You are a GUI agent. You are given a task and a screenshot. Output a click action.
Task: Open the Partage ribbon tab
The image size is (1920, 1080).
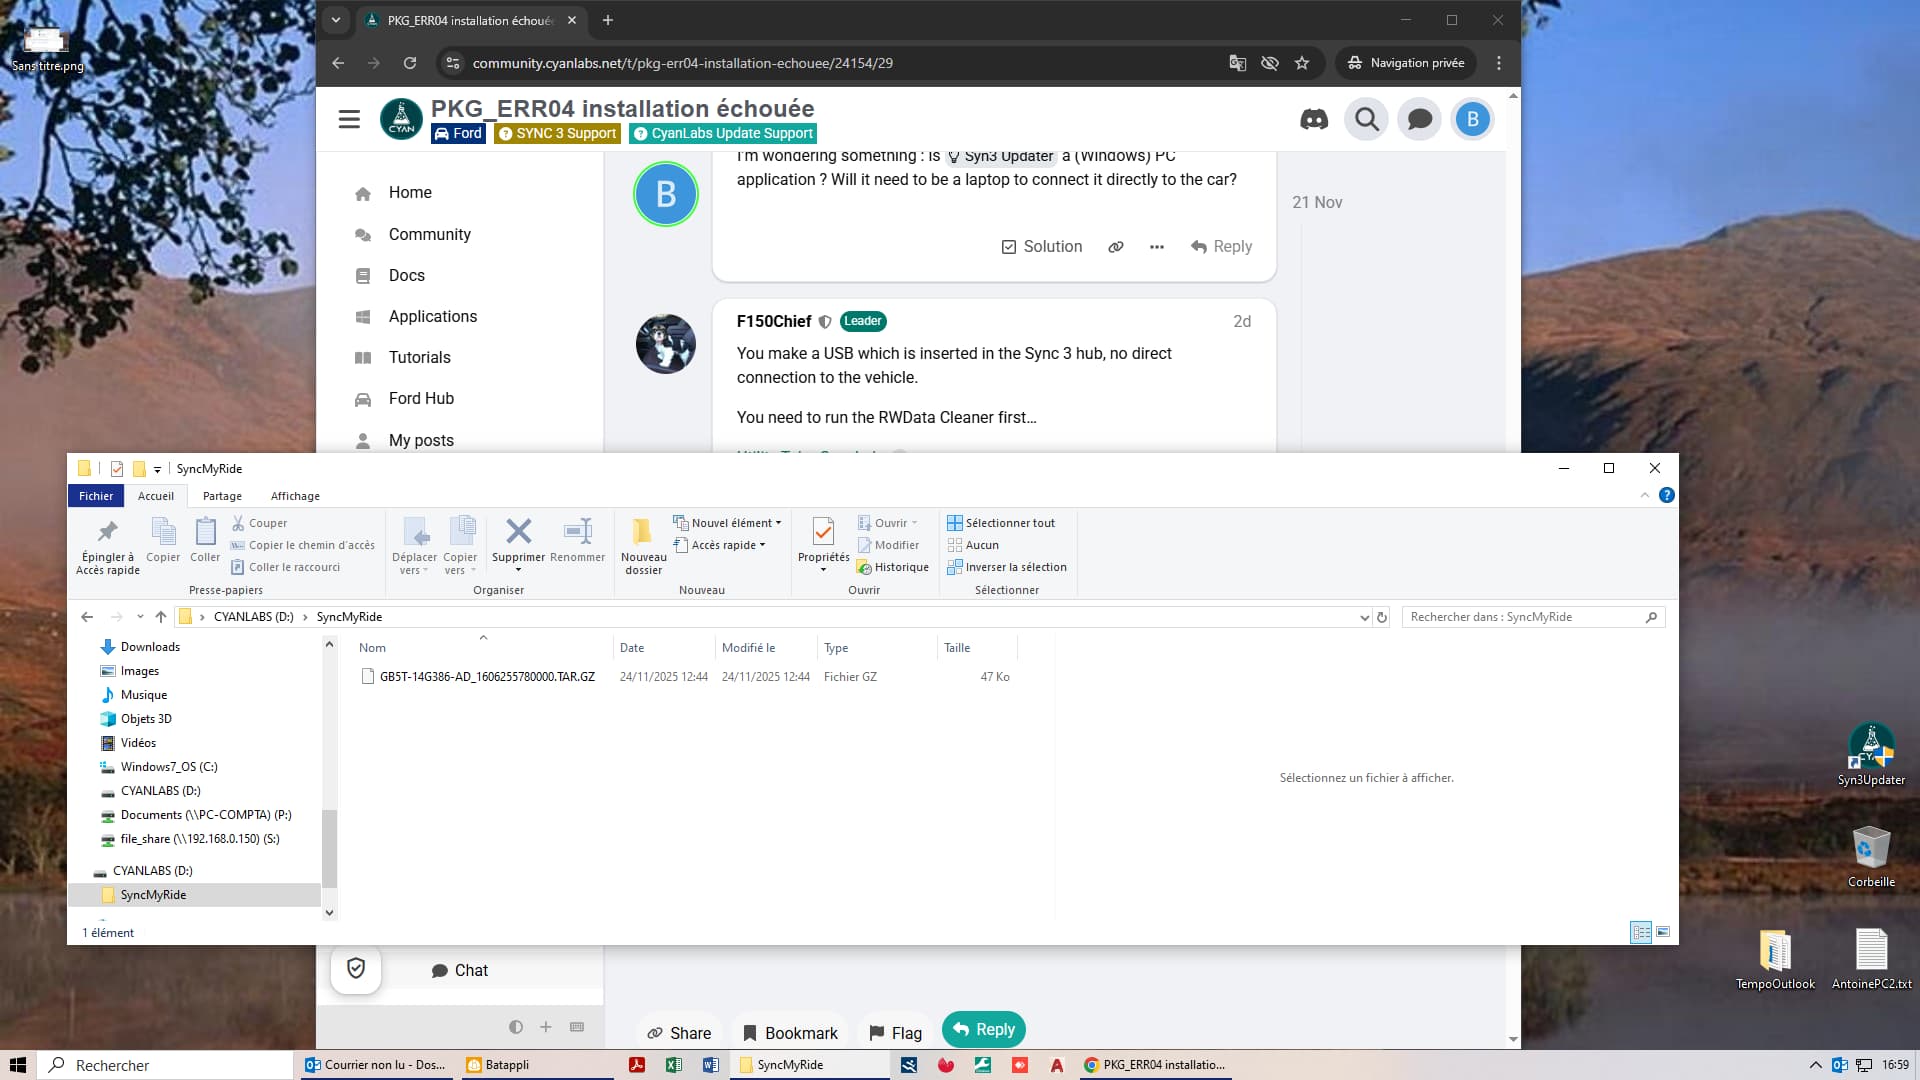point(222,496)
